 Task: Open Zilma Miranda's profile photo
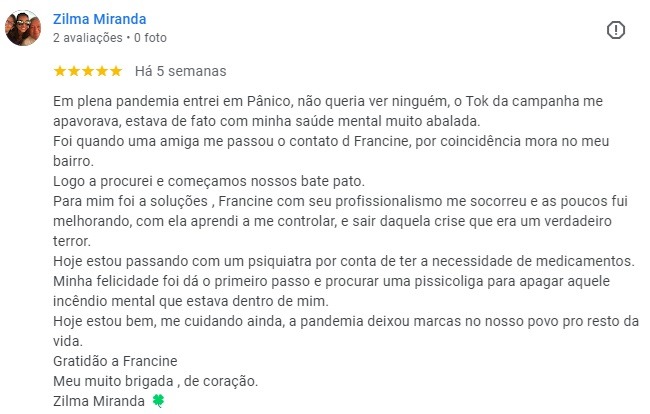[x=23, y=28]
